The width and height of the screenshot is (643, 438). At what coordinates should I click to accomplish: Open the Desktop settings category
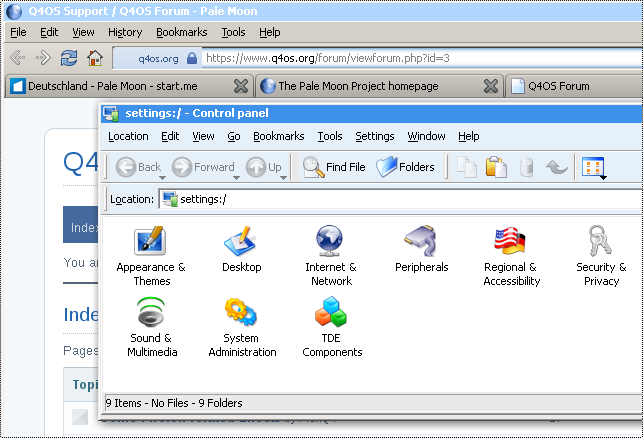click(242, 249)
